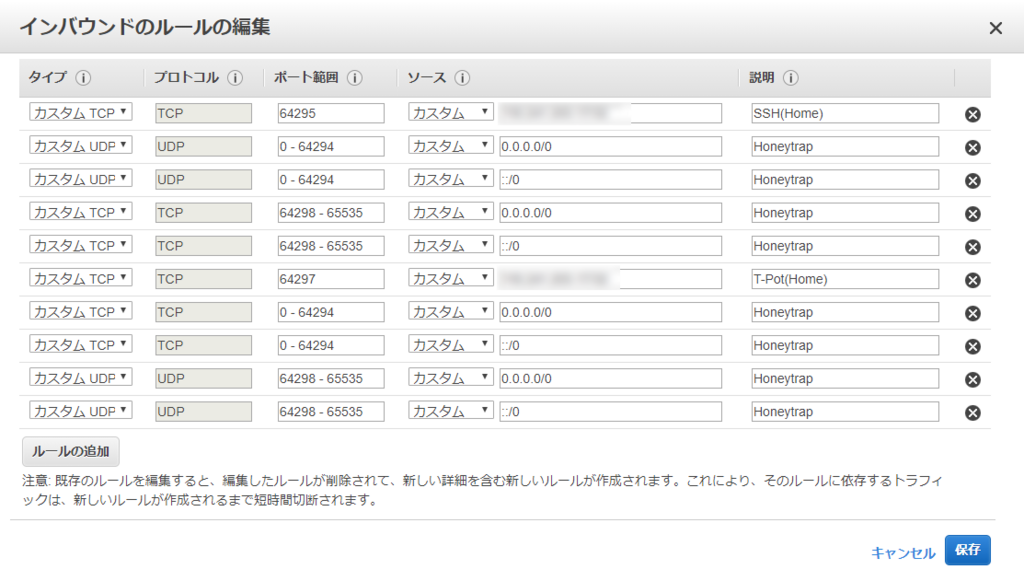
Task: Edit Honeytrap description of UDP 0 - 64294 ::/0 rule
Action: coord(845,180)
